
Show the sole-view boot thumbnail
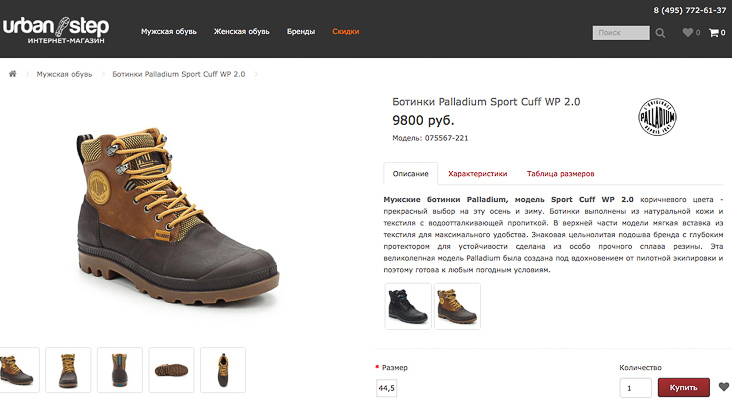click(x=171, y=370)
